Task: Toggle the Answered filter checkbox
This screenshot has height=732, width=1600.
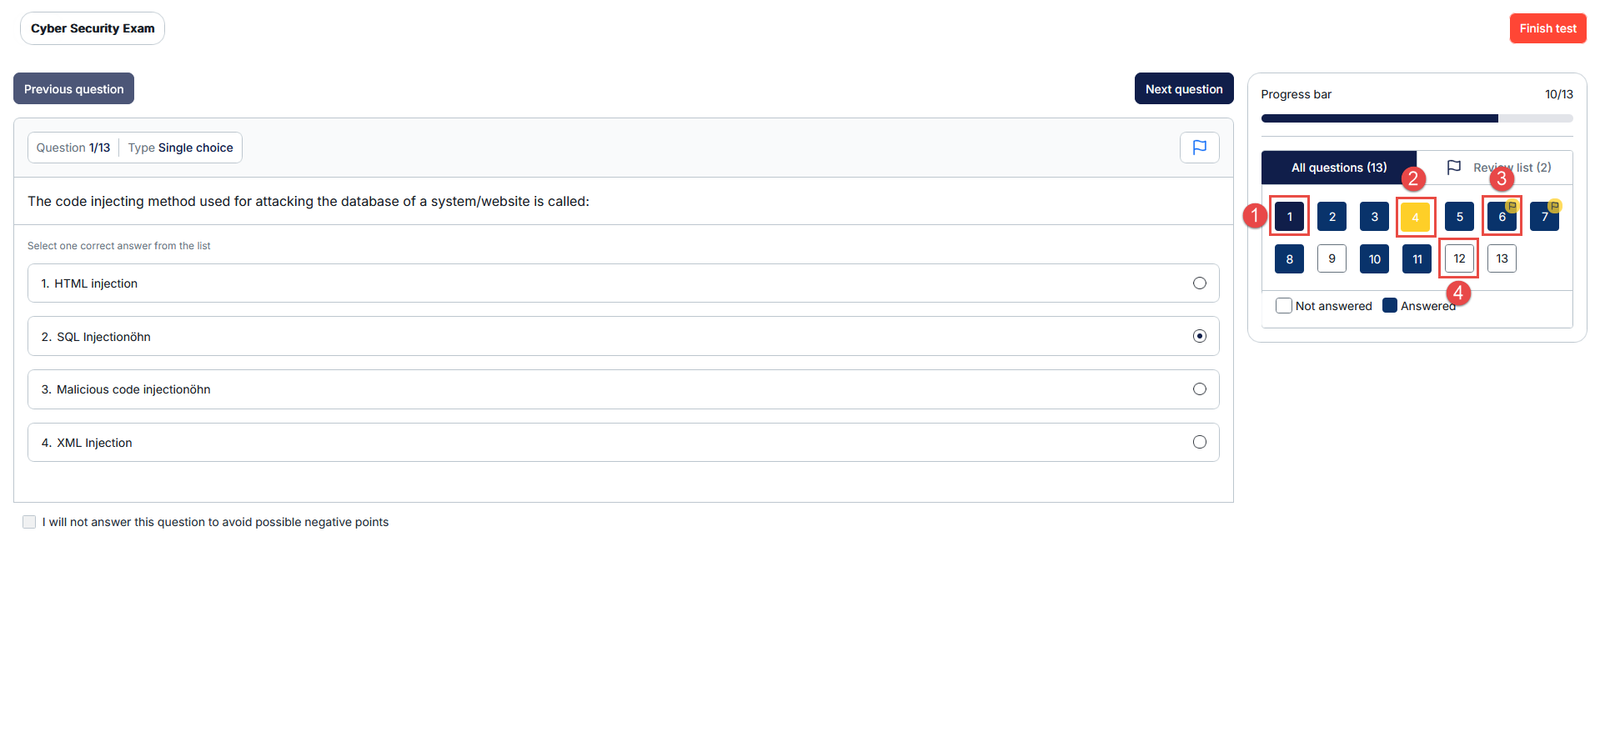Action: [1390, 305]
